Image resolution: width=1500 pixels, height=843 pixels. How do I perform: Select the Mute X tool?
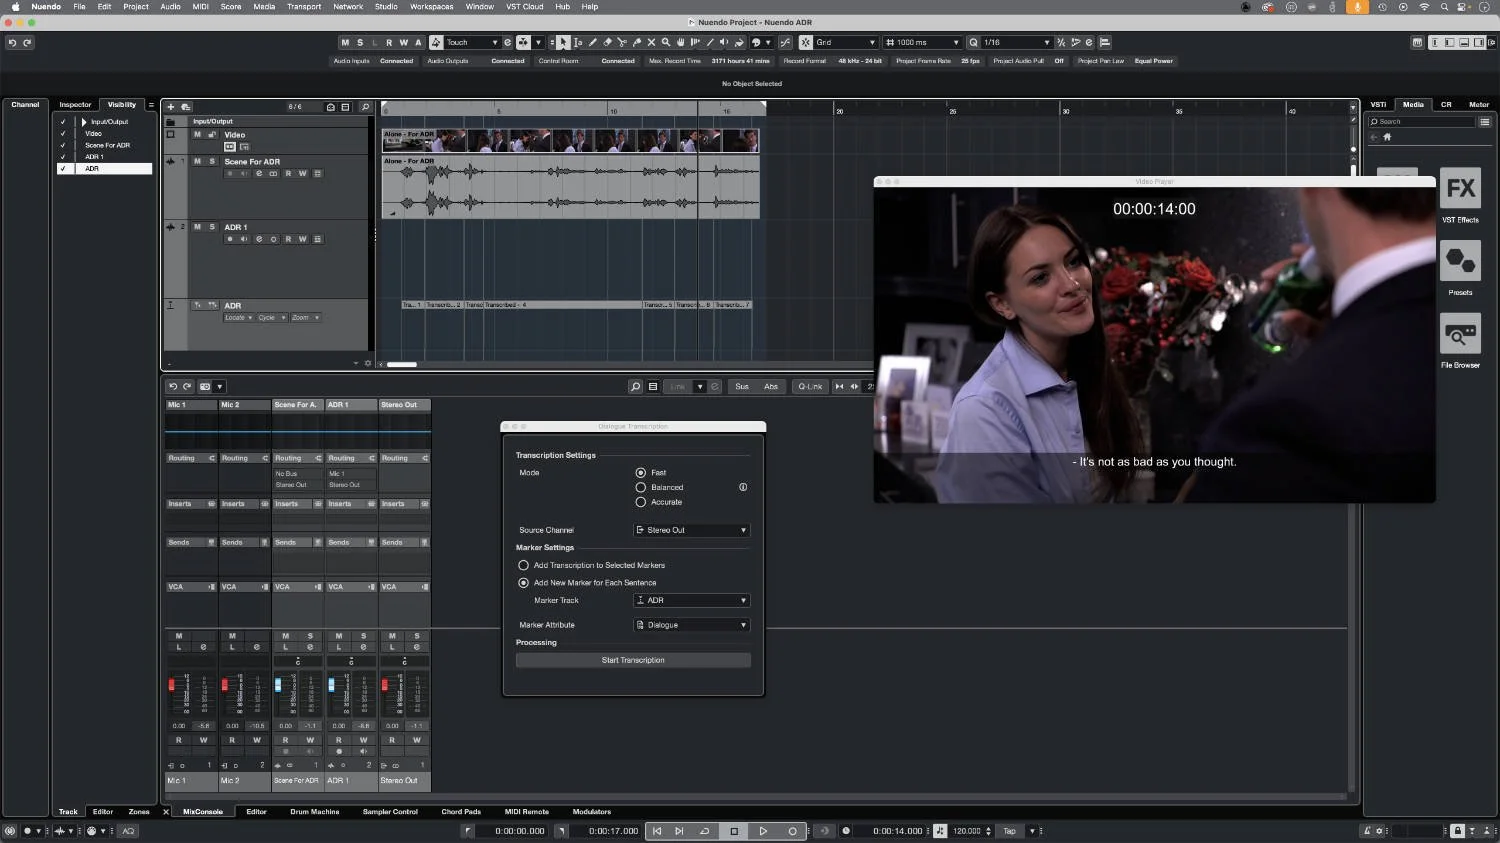coord(651,42)
